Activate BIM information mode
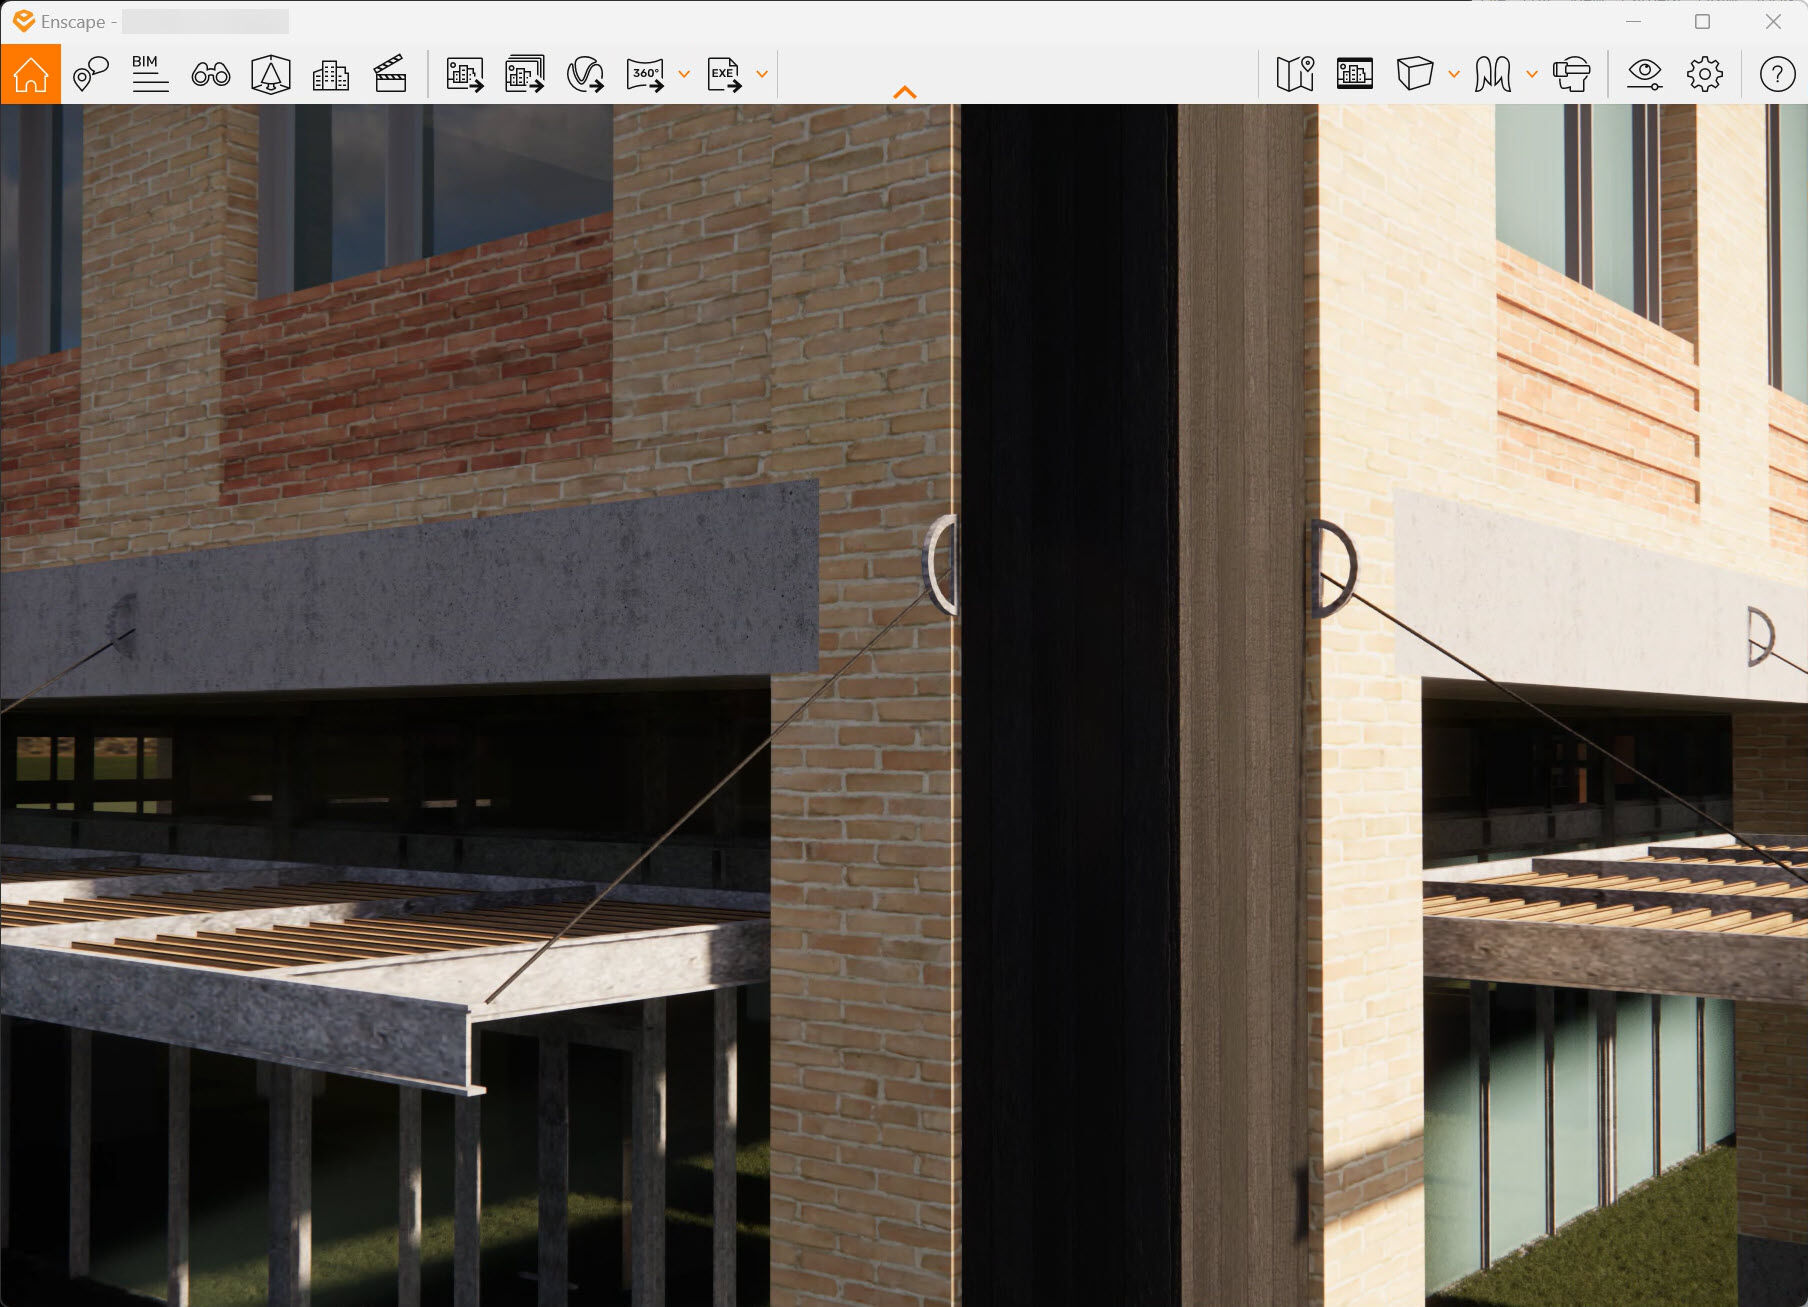The width and height of the screenshot is (1808, 1307). coord(150,73)
